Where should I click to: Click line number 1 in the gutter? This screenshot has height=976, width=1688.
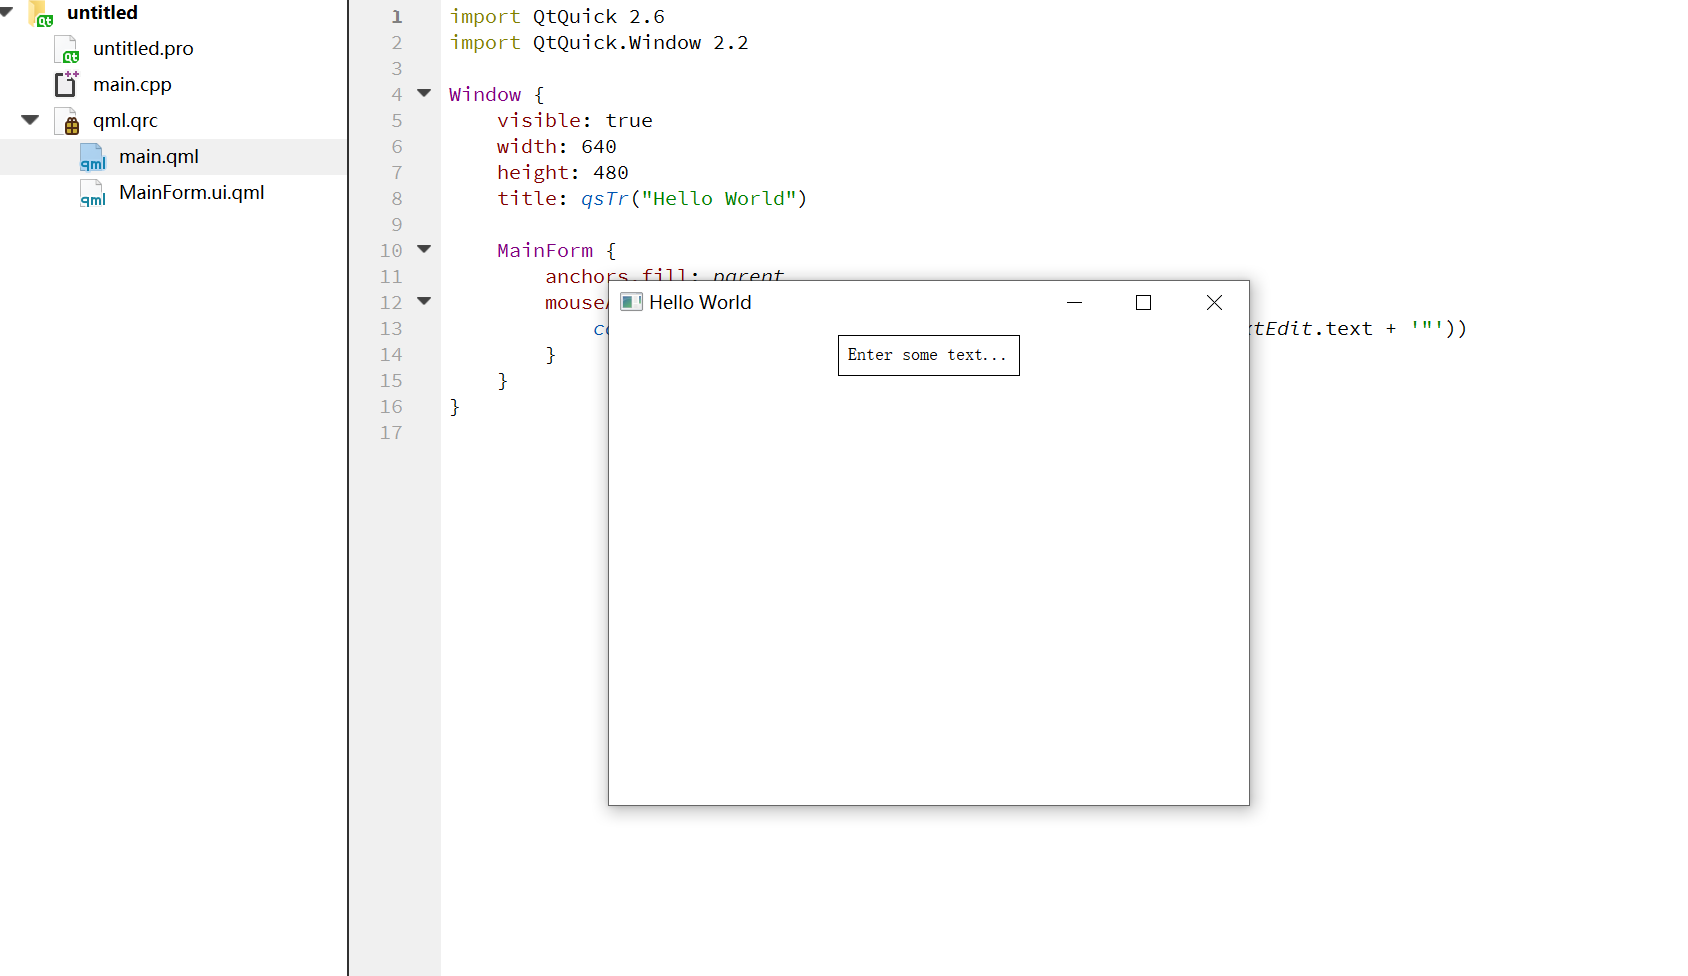pos(397,17)
